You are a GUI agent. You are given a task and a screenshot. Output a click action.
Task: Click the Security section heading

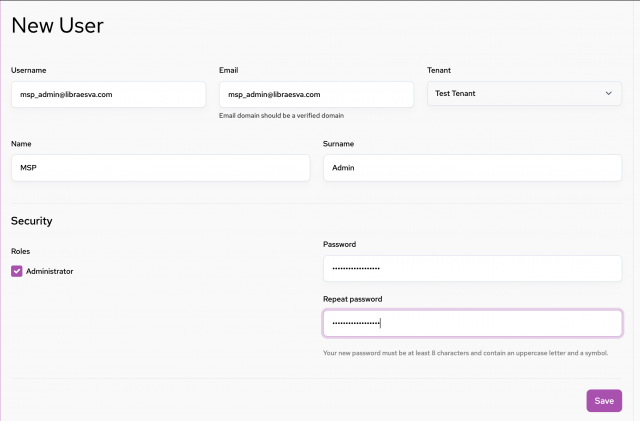pos(31,221)
